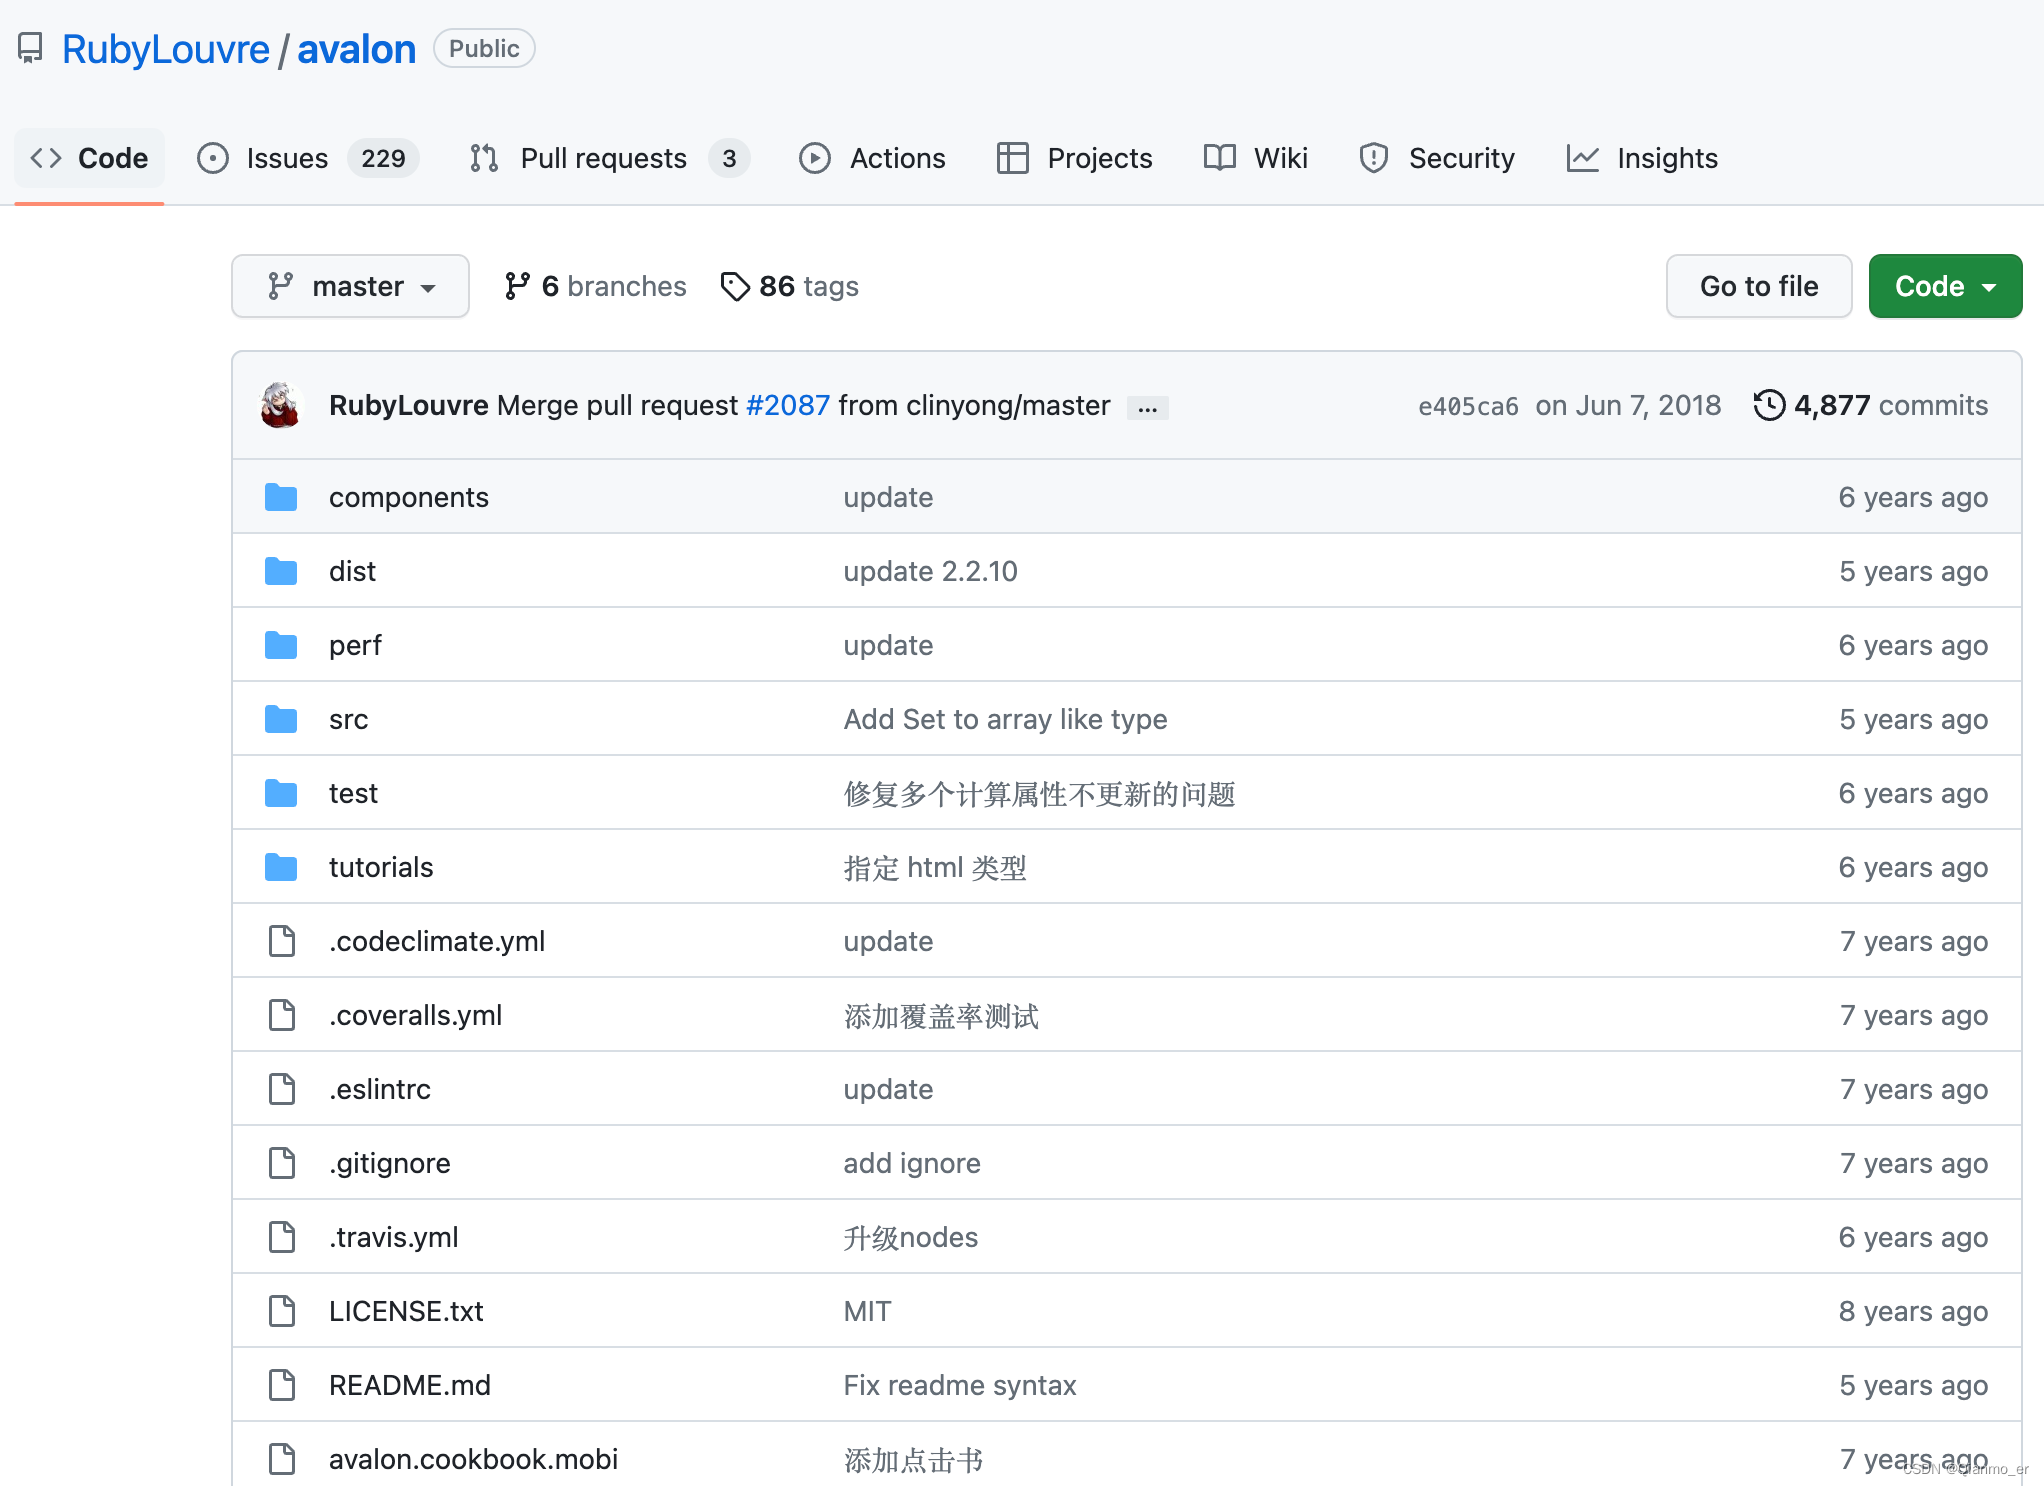The height and width of the screenshot is (1486, 2044).
Task: Open the src folder
Action: coord(348,719)
